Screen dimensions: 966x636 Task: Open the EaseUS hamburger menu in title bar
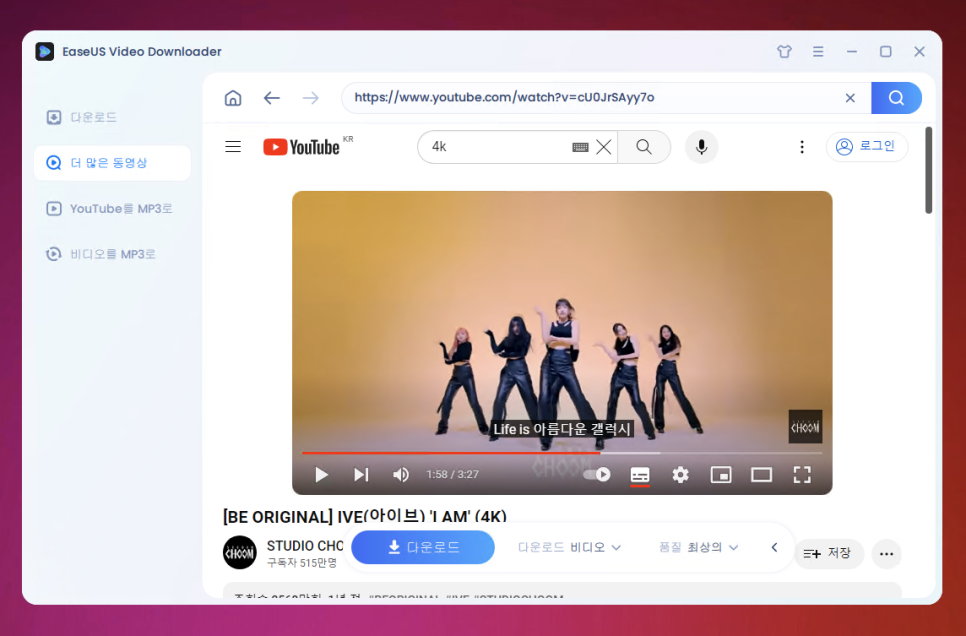818,52
